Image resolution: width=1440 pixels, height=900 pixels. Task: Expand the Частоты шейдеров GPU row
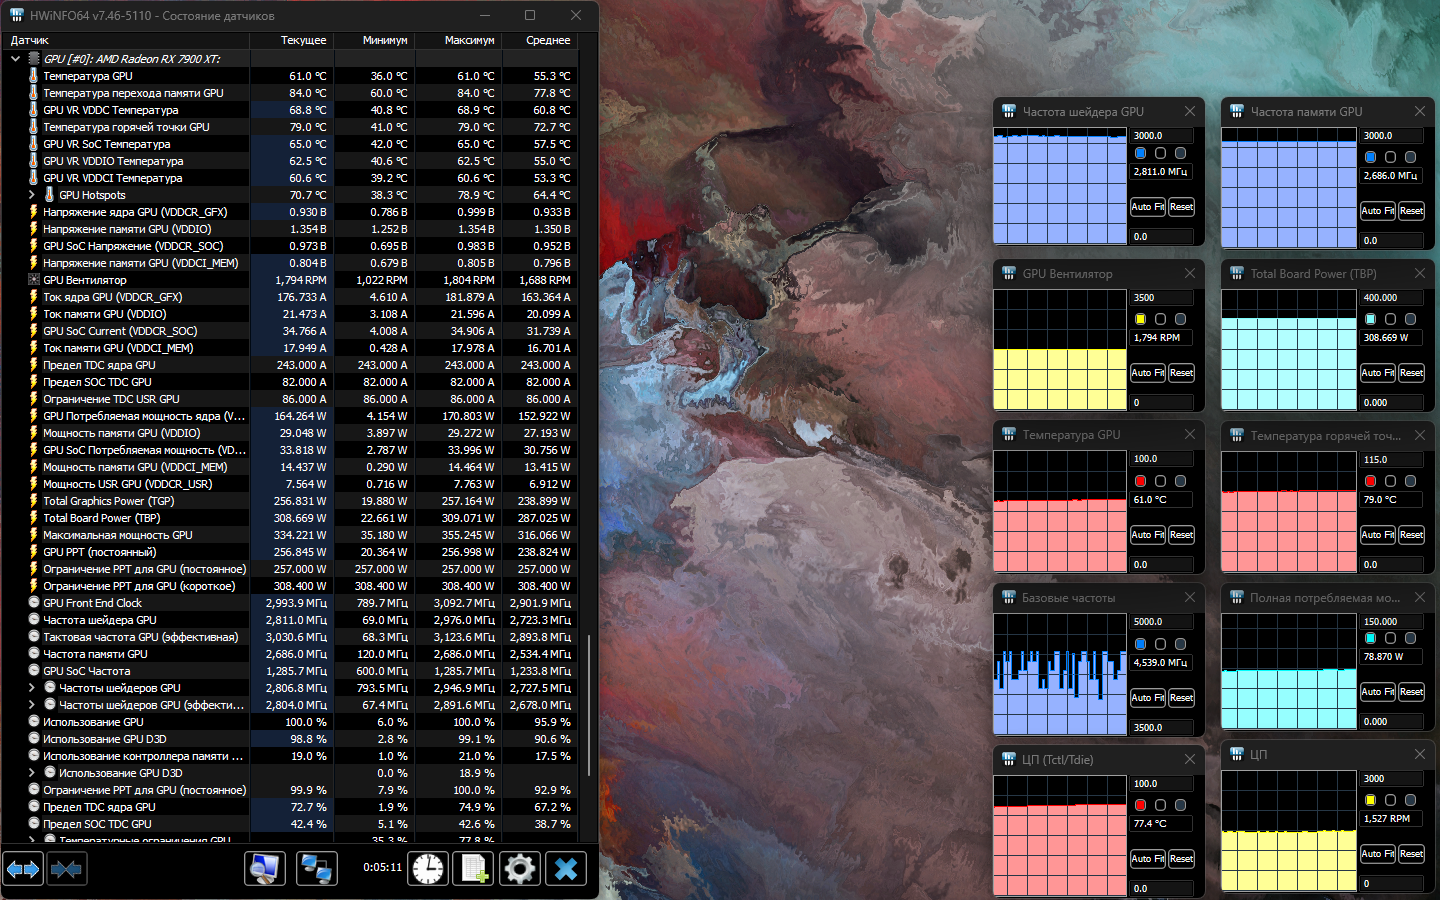(32, 688)
